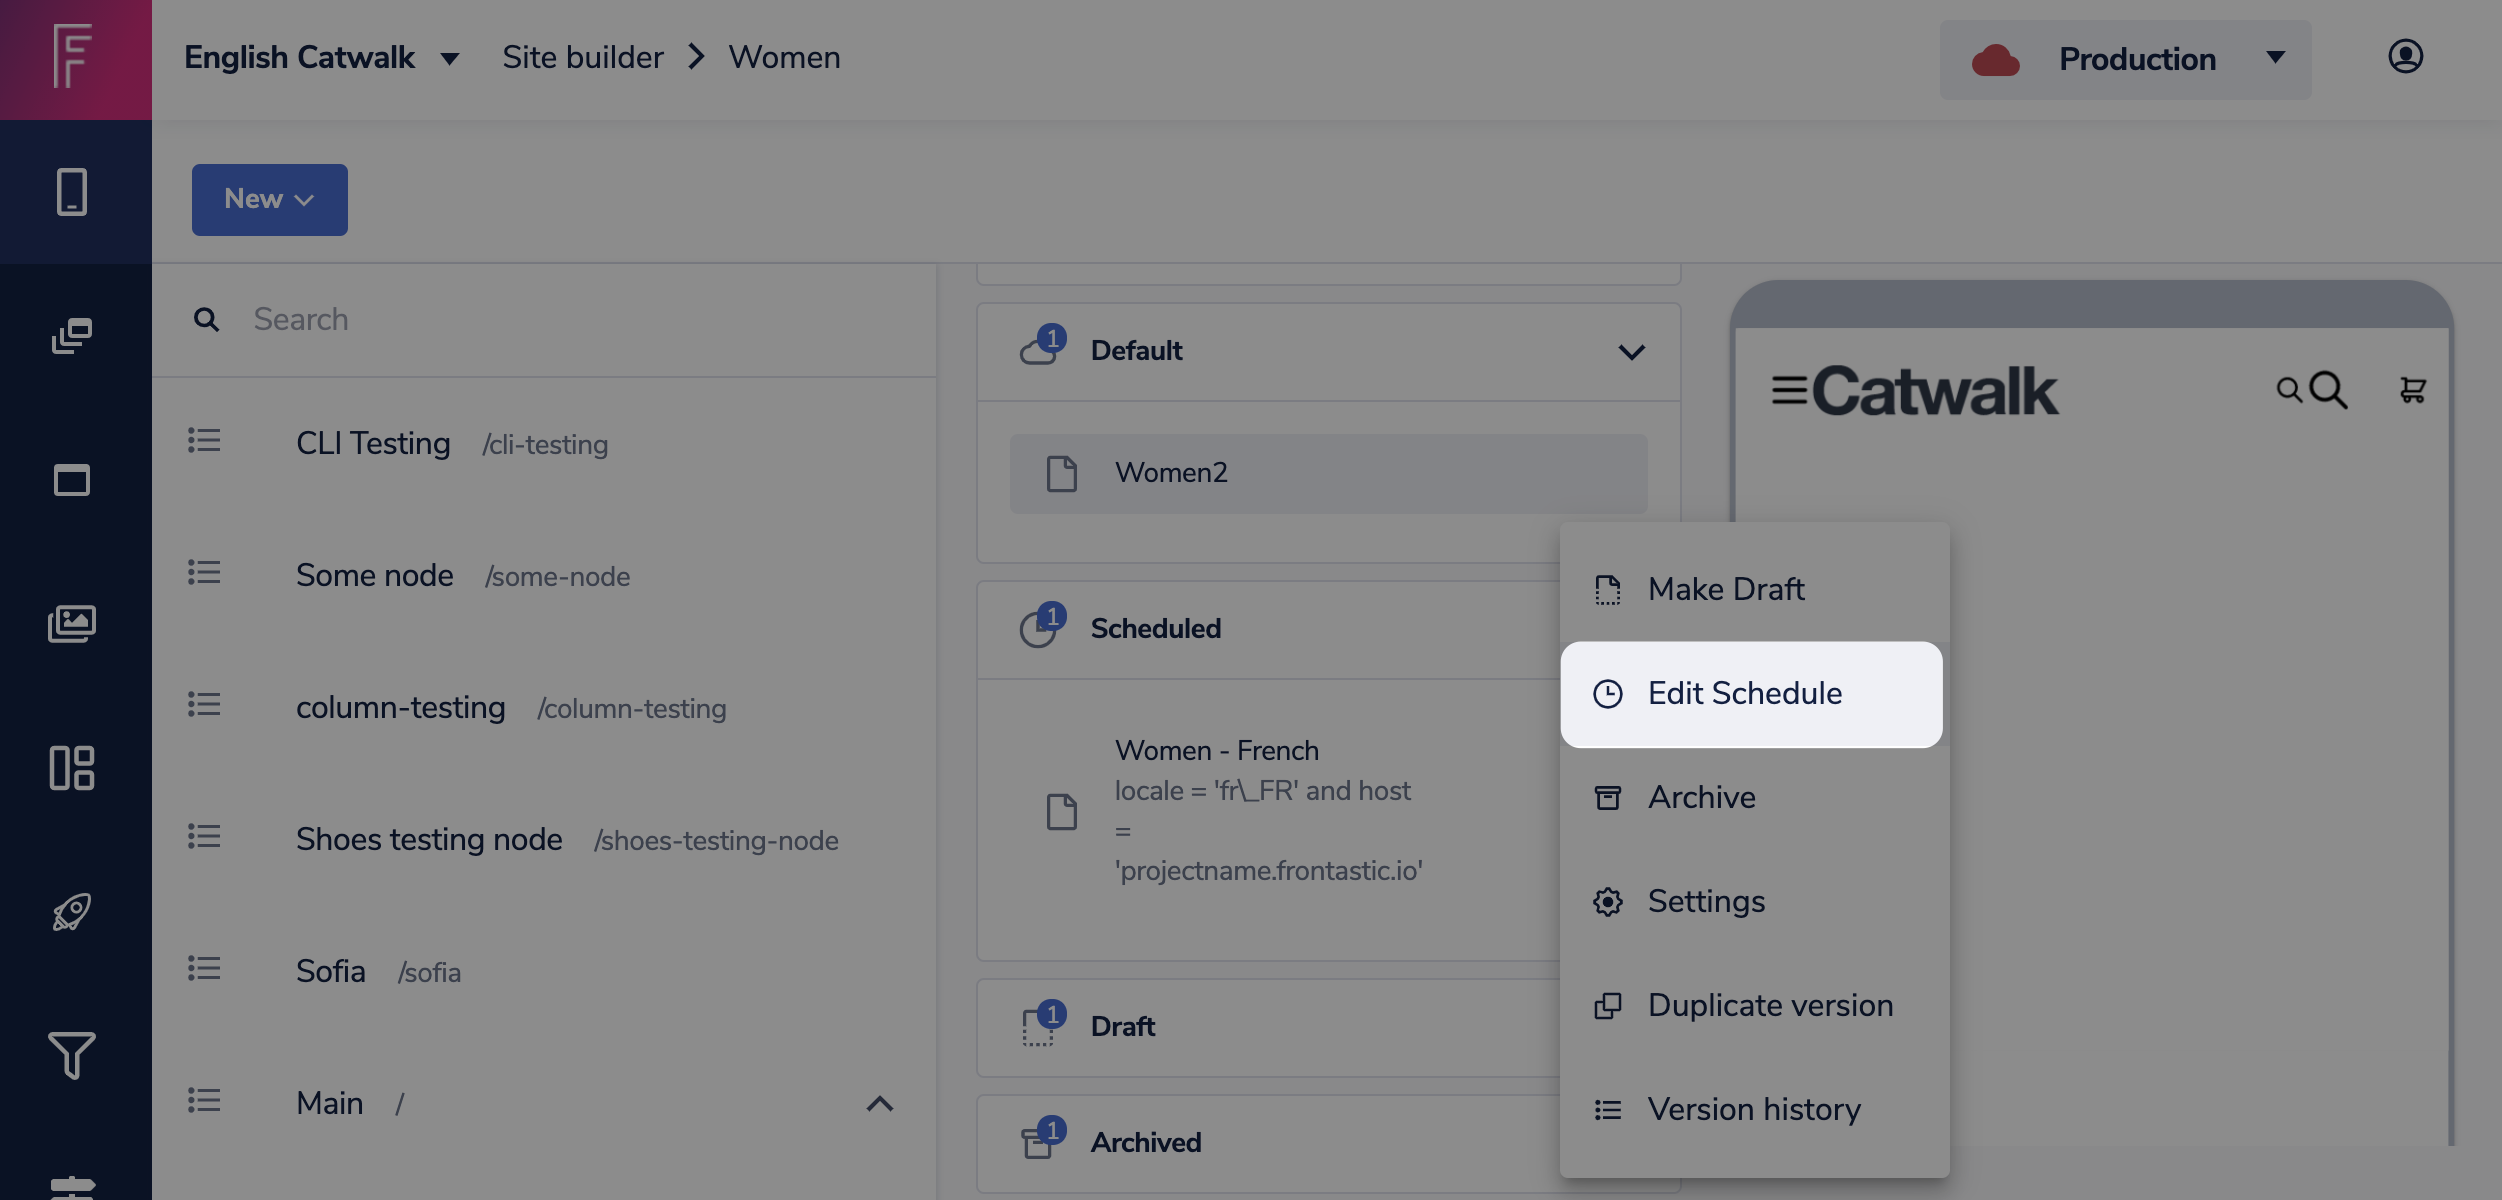Click Site builder breadcrumb link
Image resolution: width=2502 pixels, height=1200 pixels.
tap(582, 58)
